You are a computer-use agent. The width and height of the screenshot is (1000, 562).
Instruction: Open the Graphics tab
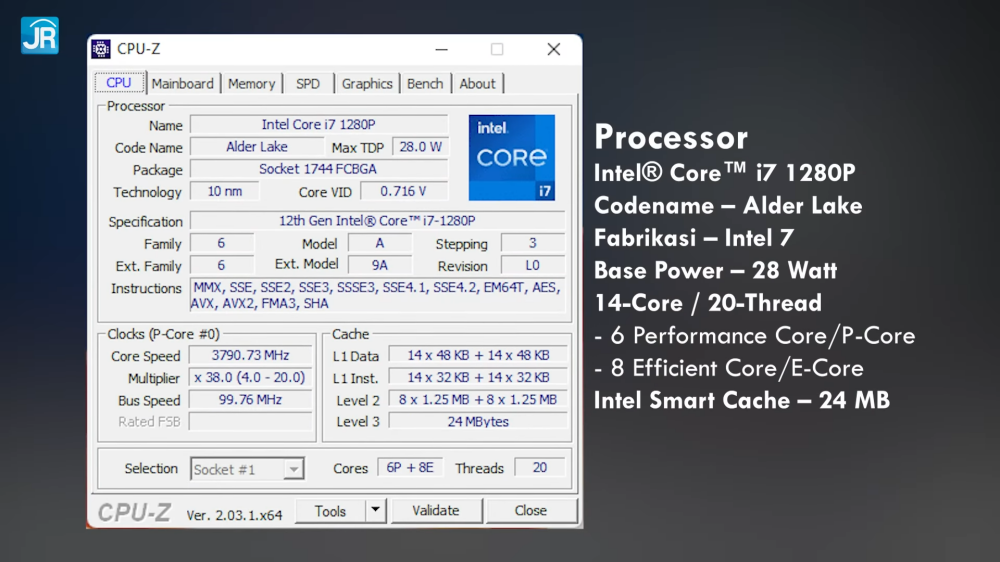(367, 84)
